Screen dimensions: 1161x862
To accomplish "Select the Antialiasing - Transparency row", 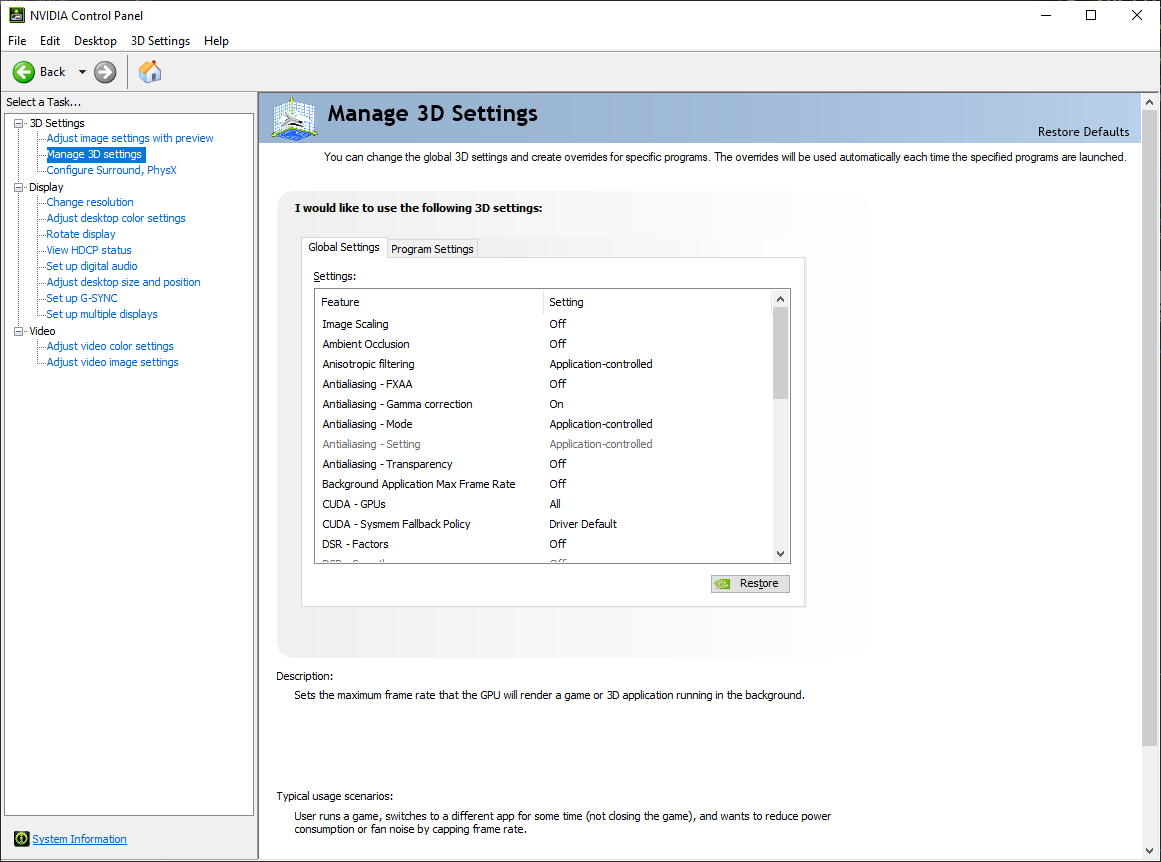I will click(x=543, y=464).
